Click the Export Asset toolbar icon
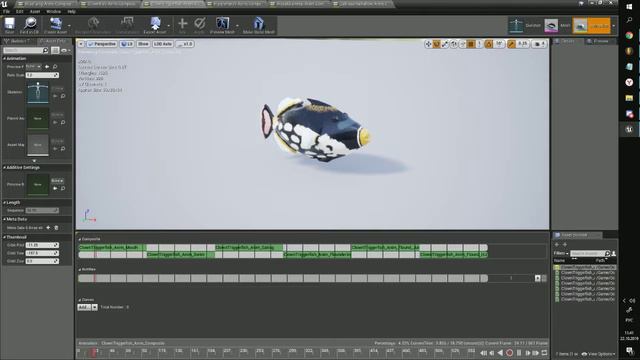This screenshot has height=360, width=640. coord(155,25)
